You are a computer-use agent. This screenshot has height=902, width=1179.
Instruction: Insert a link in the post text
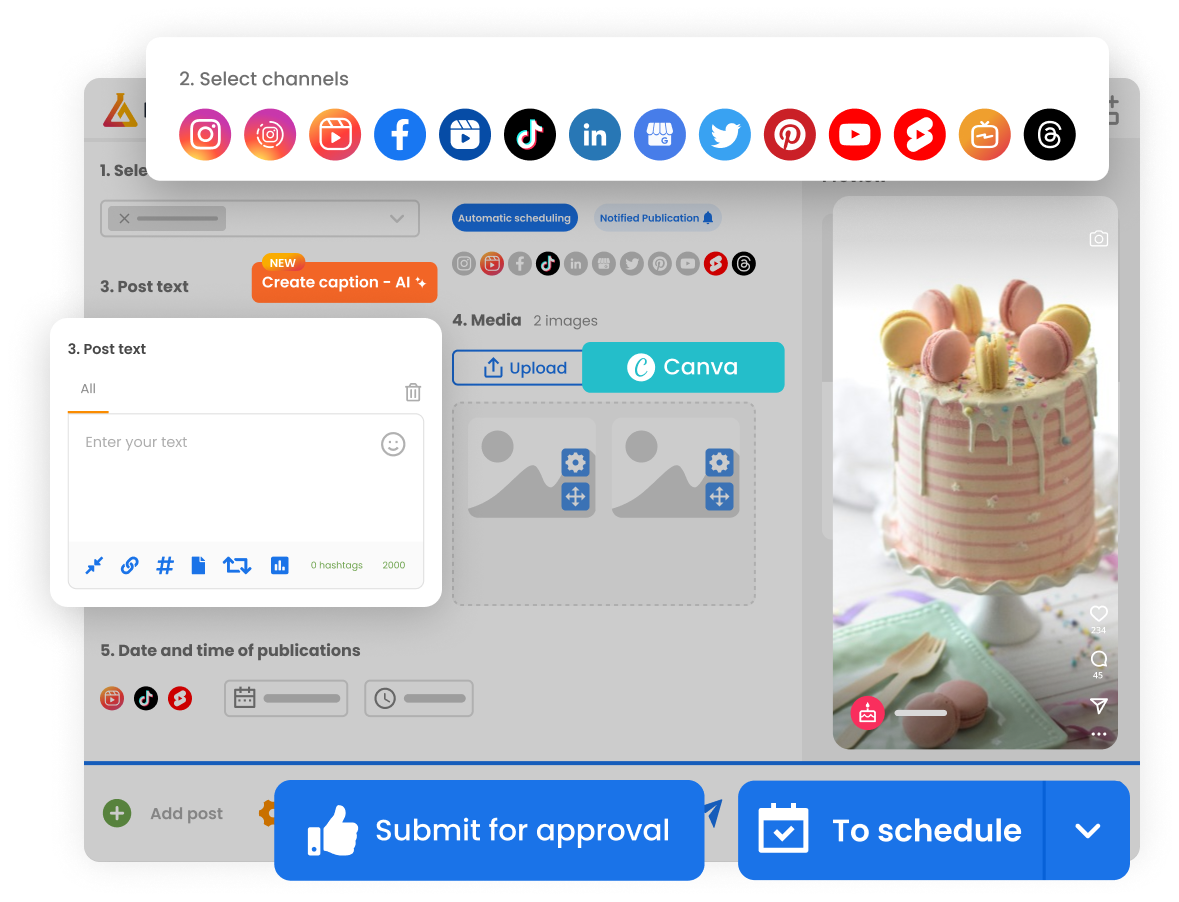point(129,565)
